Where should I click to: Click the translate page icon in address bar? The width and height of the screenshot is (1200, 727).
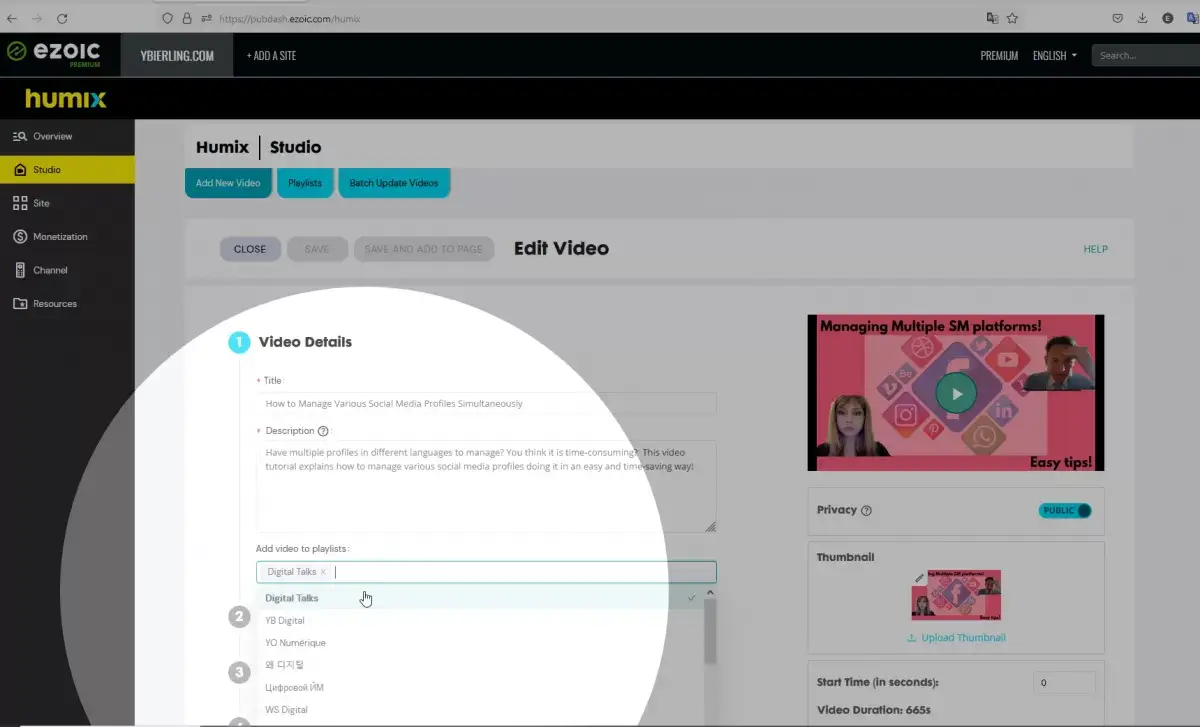click(x=992, y=18)
